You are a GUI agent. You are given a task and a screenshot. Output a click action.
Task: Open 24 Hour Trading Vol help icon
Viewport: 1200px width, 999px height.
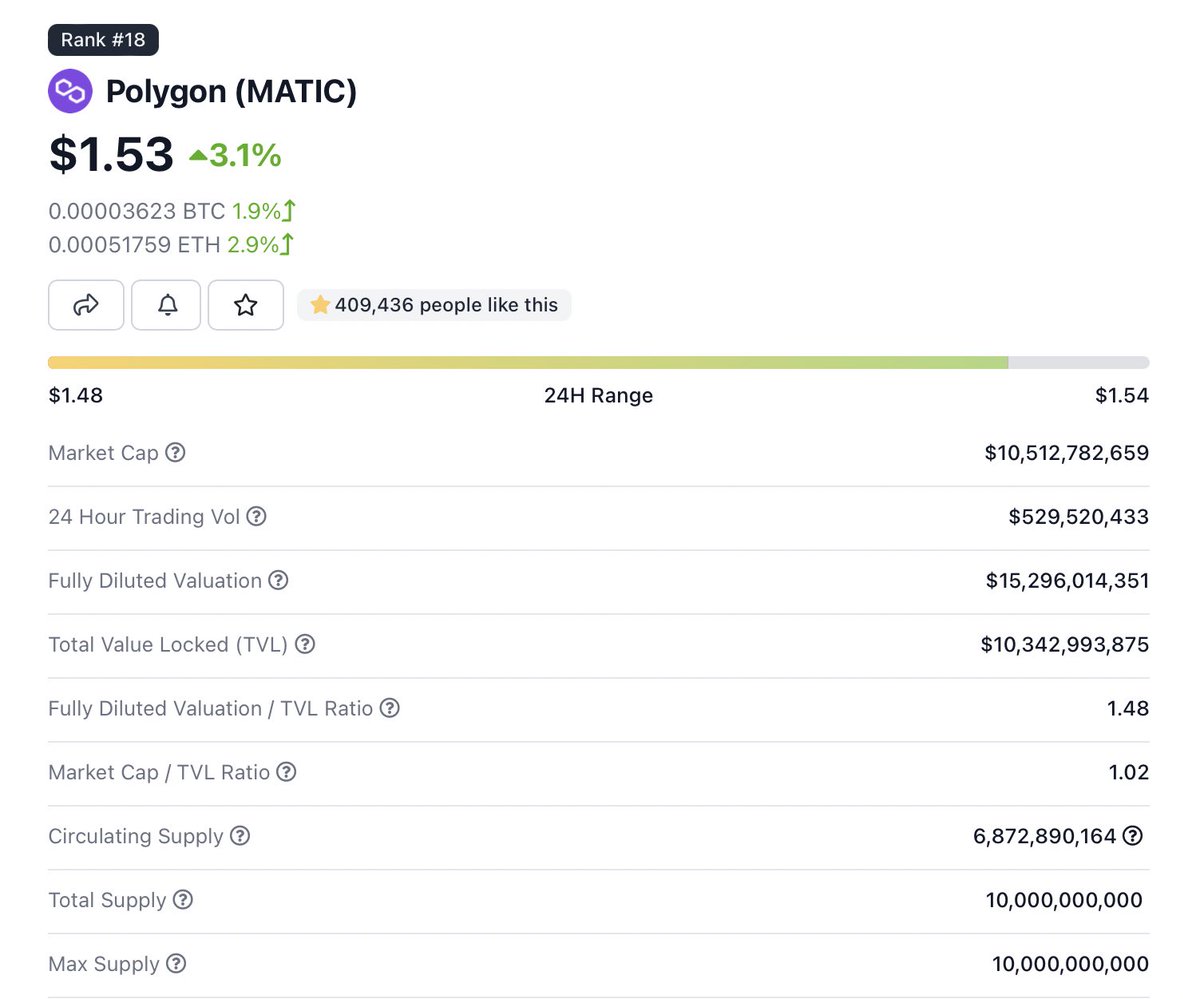[x=257, y=517]
